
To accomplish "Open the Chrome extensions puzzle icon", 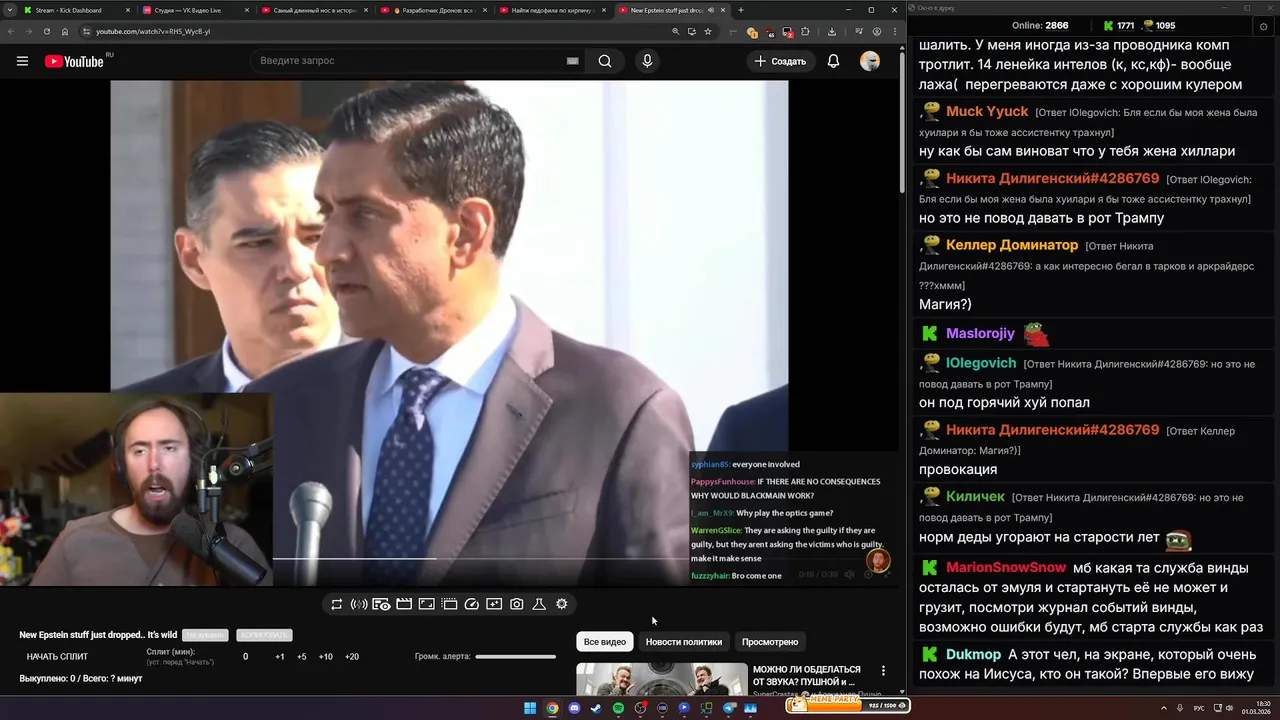I will (x=805, y=32).
